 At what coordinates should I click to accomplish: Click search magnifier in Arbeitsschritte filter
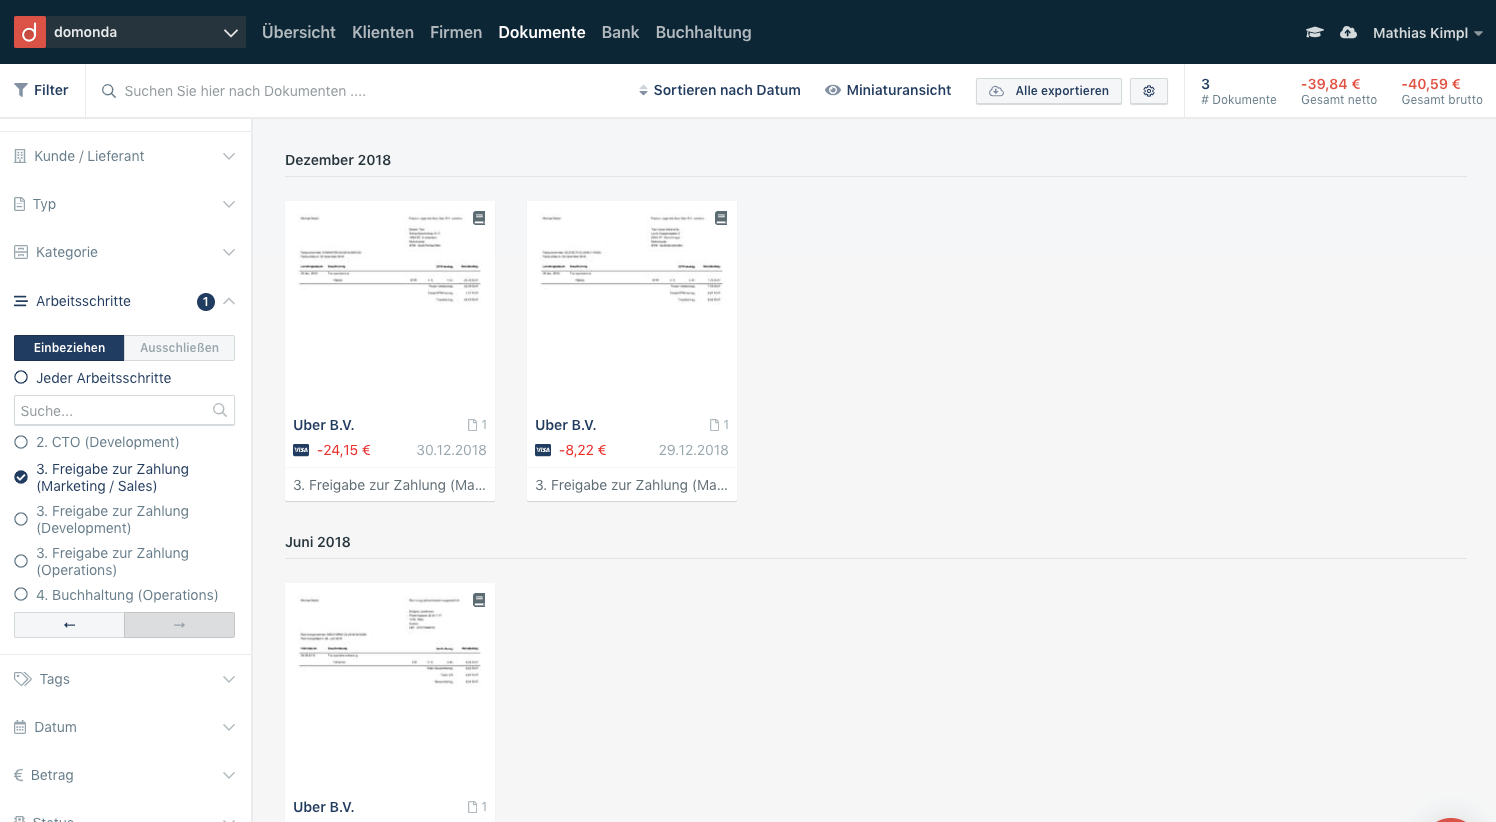coord(220,410)
